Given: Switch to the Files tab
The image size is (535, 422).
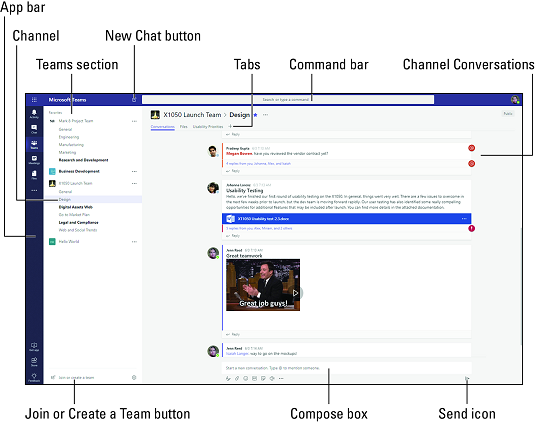Looking at the screenshot, I should point(184,127).
